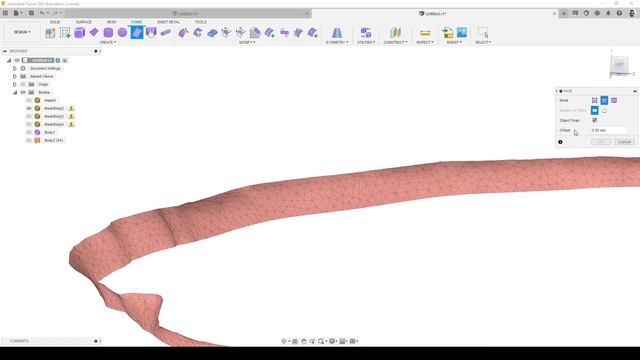Click the Look At icon in navigation bar

coord(295,341)
